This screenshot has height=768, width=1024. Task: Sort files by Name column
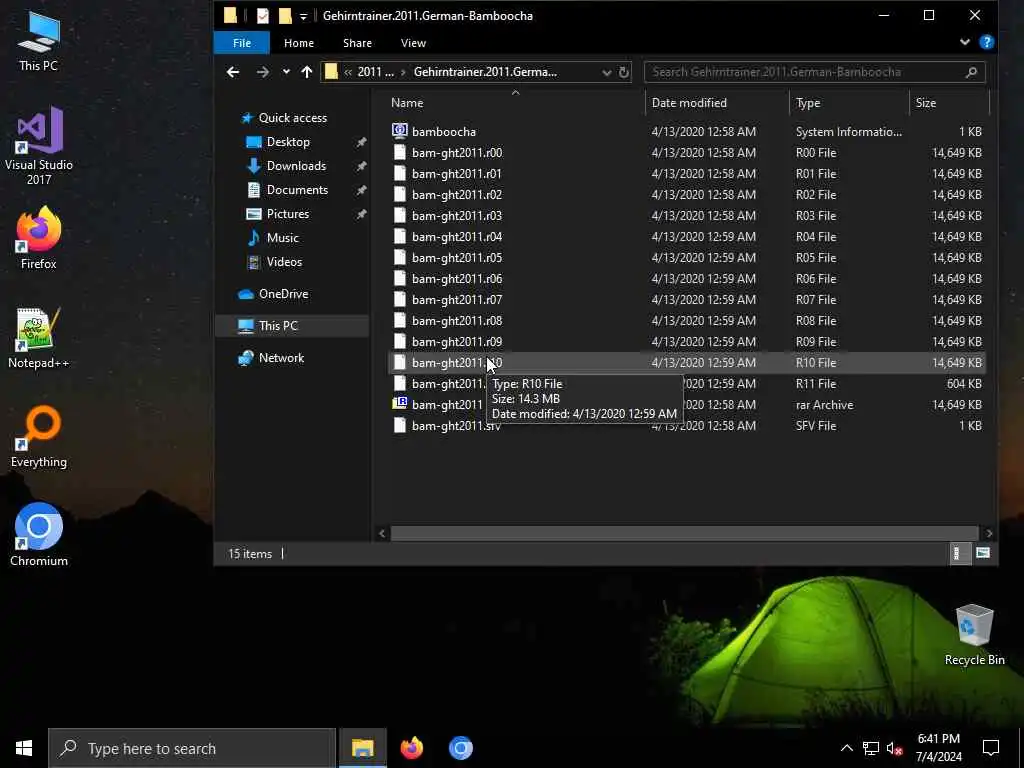407,103
